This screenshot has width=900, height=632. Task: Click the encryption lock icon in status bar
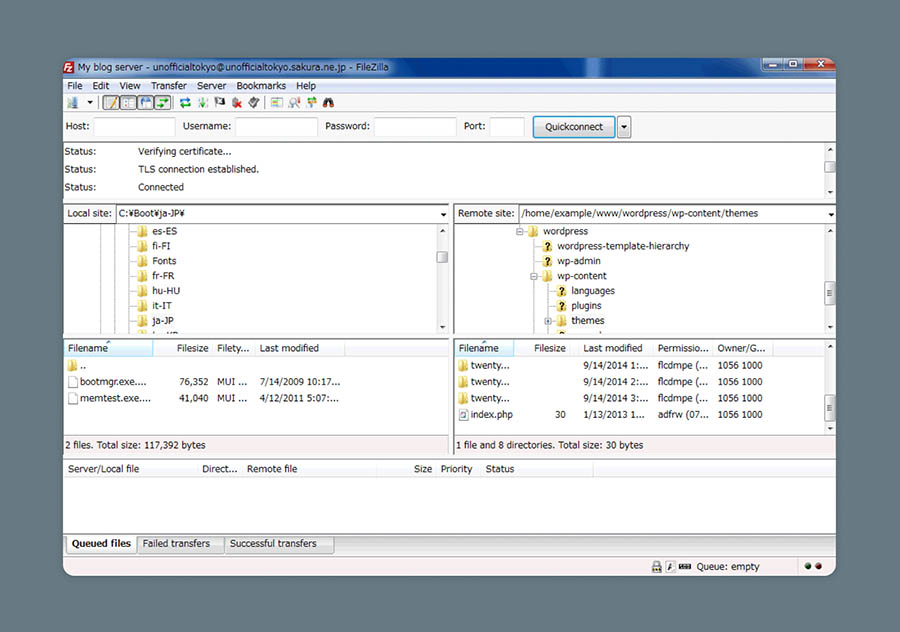pyautogui.click(x=656, y=567)
